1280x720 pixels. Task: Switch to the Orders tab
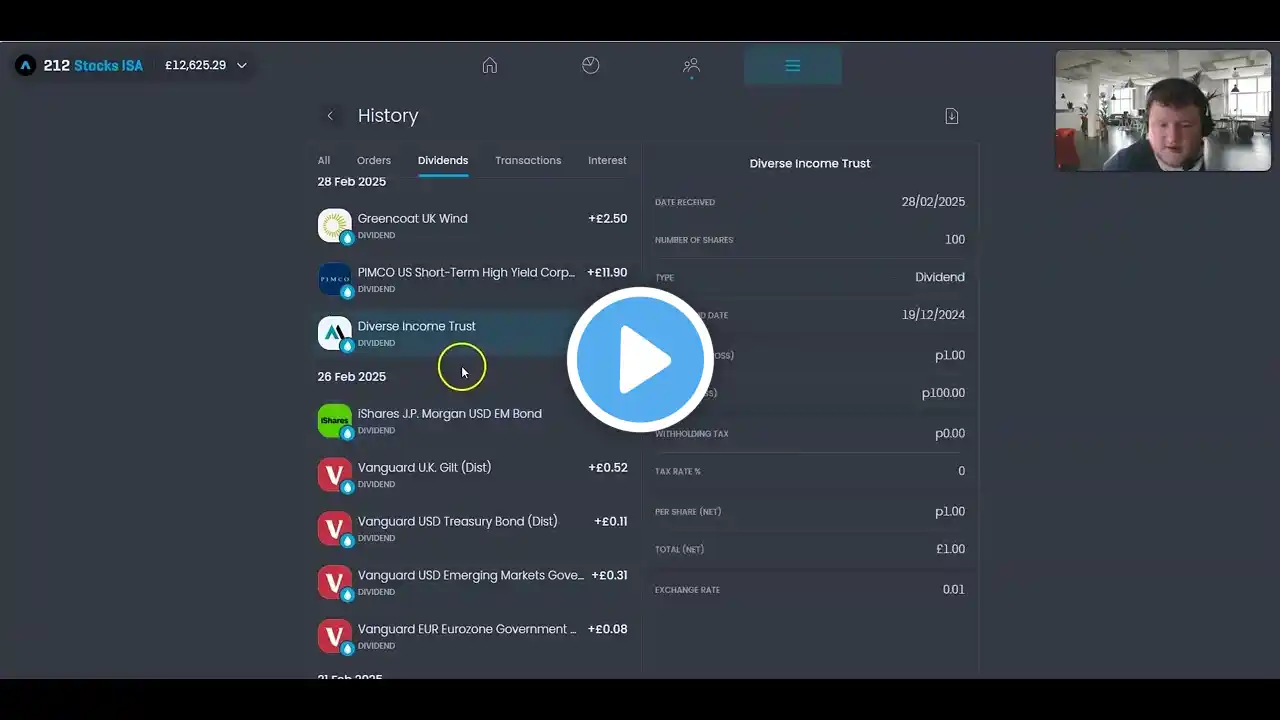click(x=374, y=160)
